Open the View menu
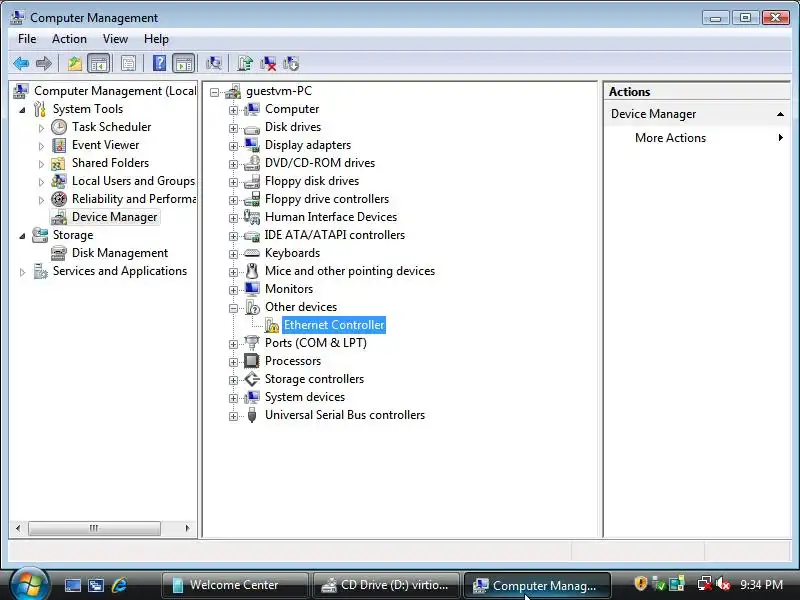800x600 pixels. tap(115, 39)
